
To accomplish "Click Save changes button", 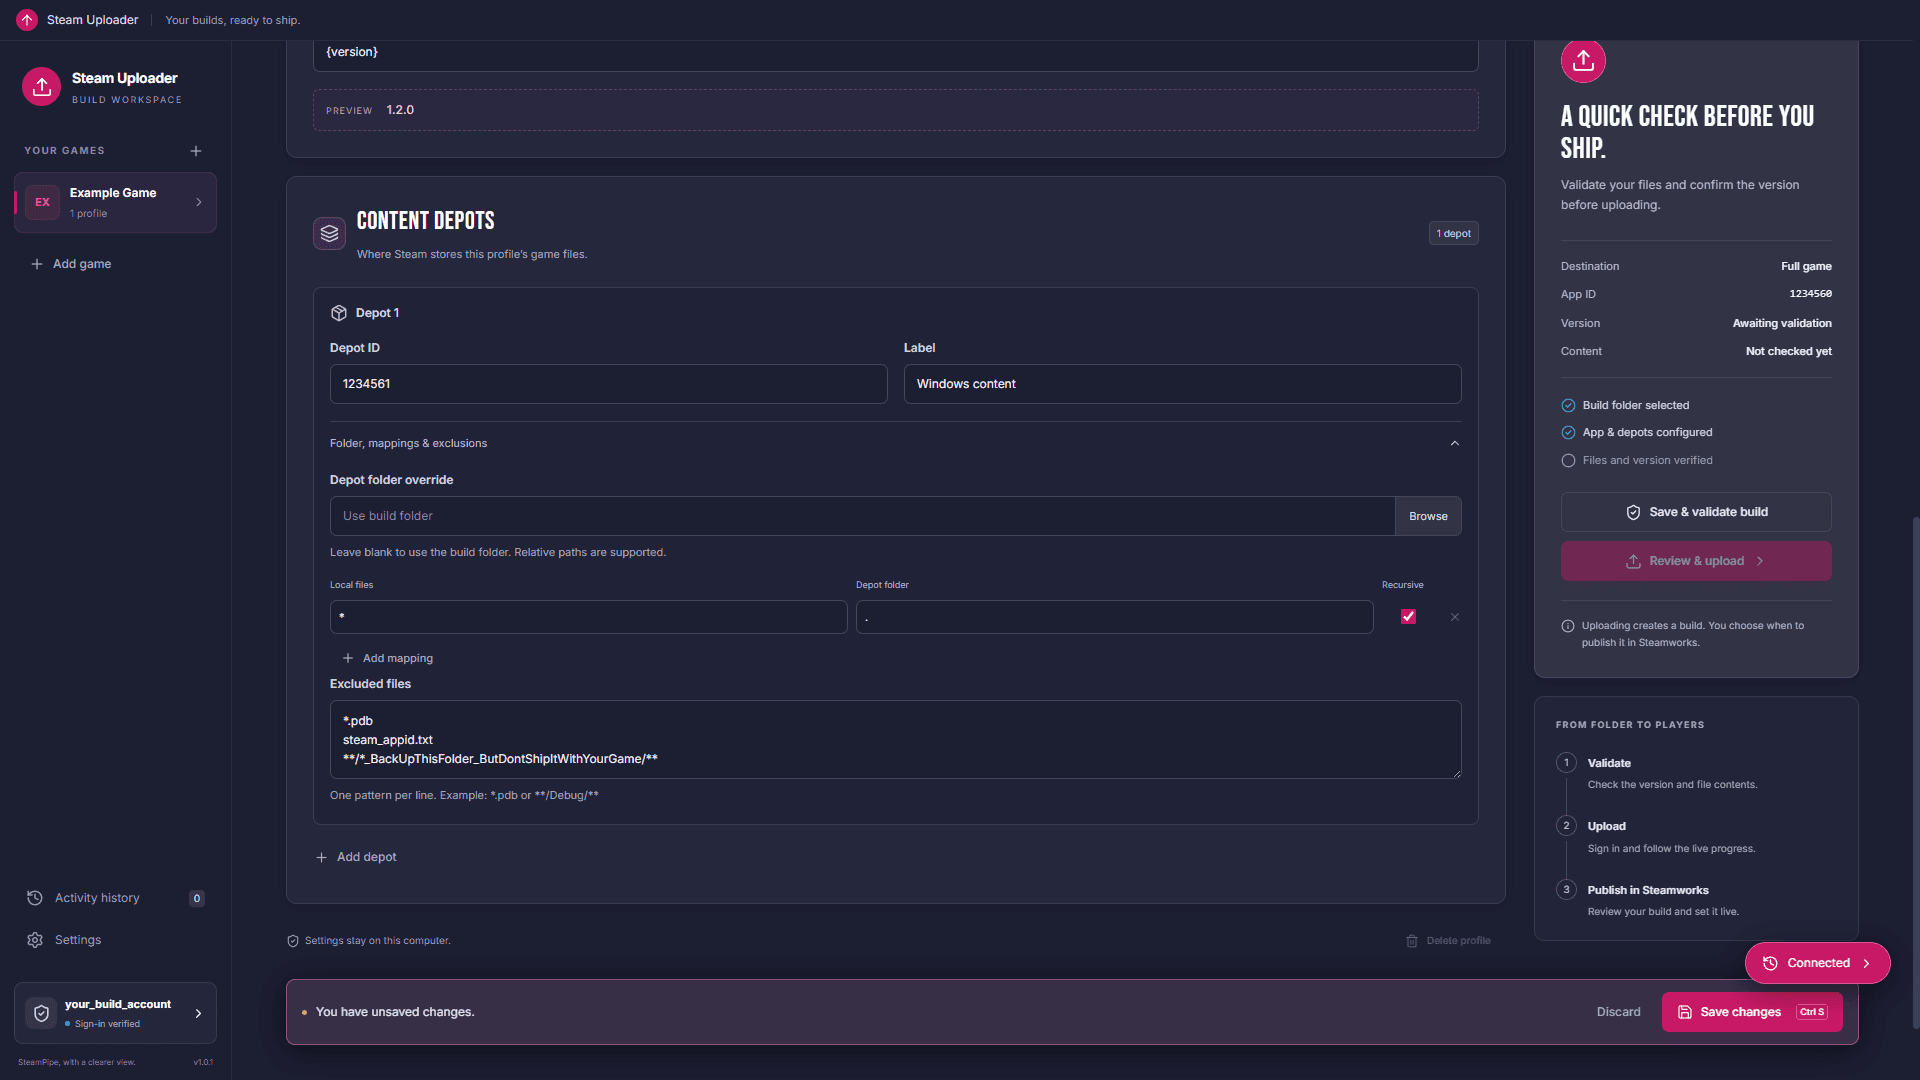I will [1752, 1012].
